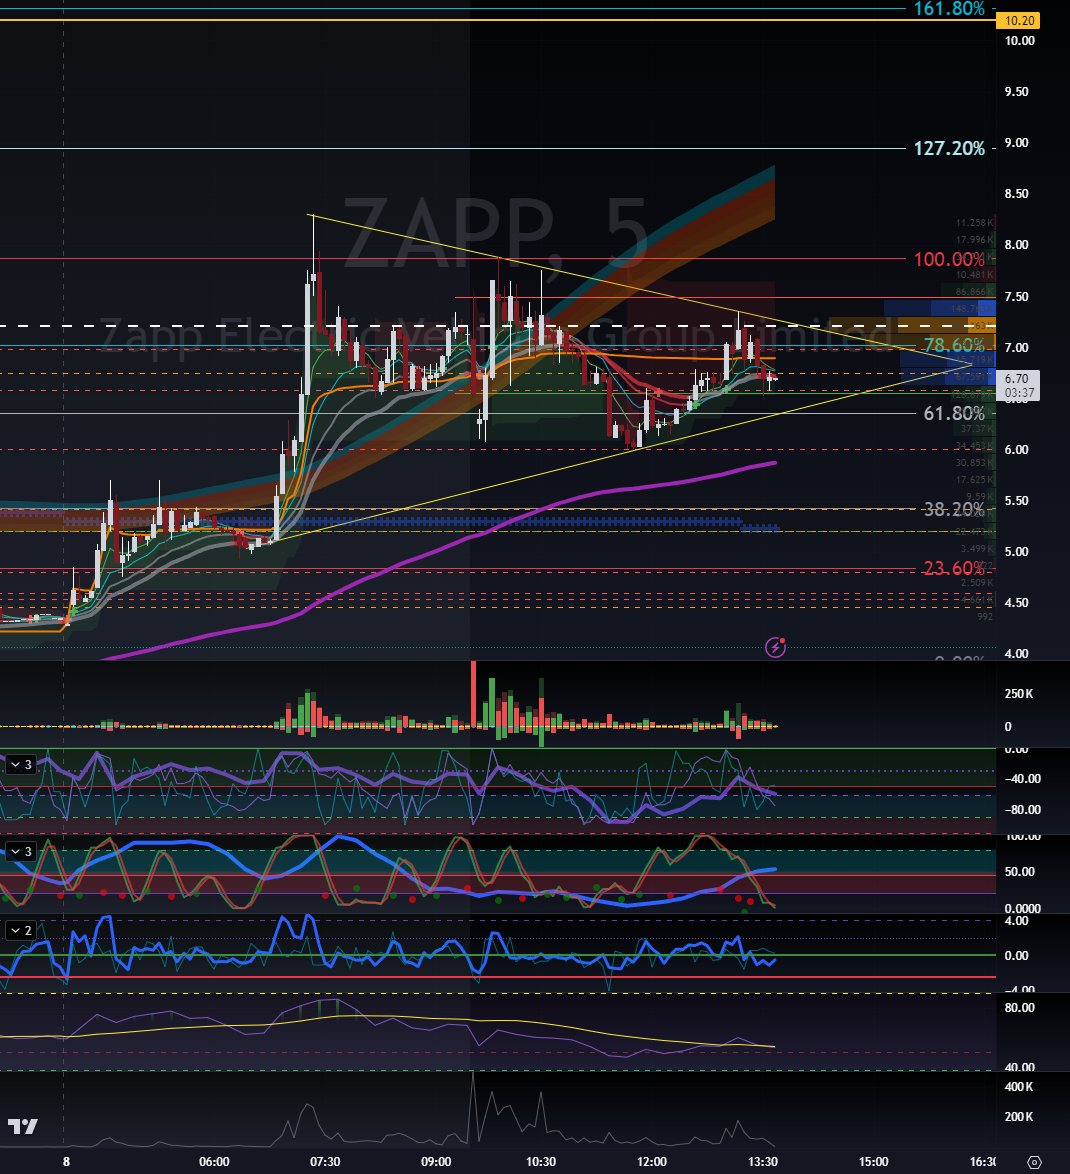Click the 06:00 time axis label
This screenshot has width=1070, height=1174.
[214, 1162]
